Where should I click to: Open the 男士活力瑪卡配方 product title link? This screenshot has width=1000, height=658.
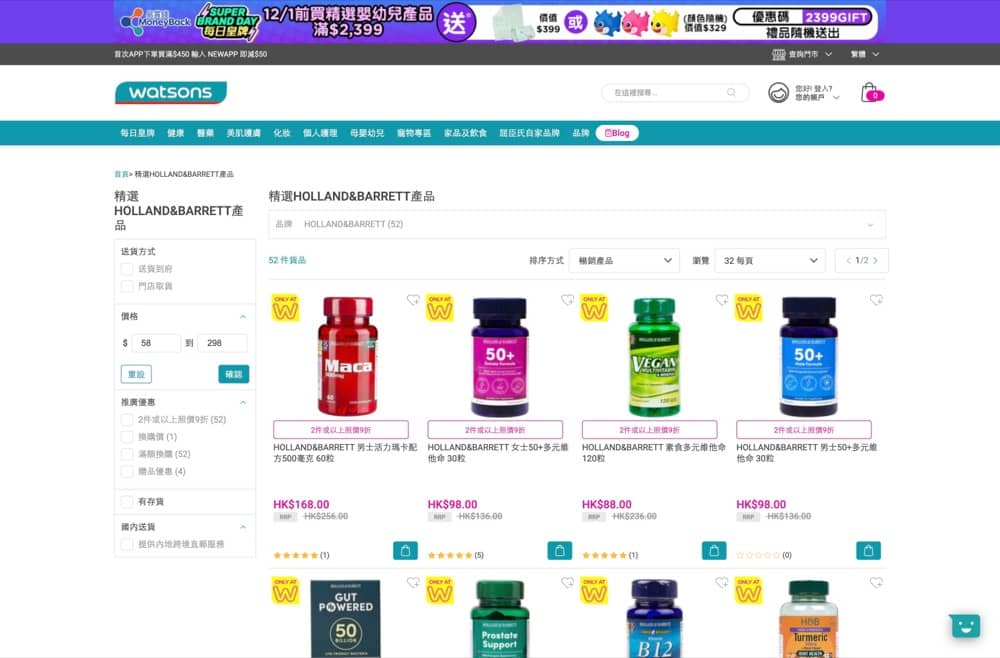coord(345,453)
